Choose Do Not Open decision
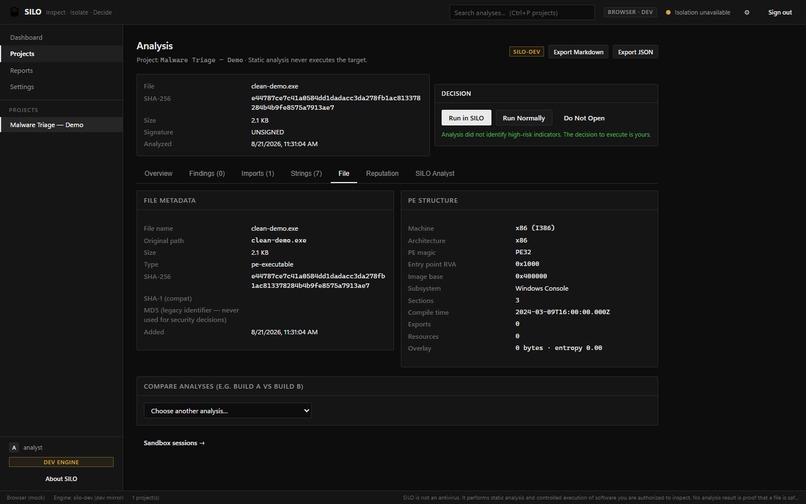Screen dimensions: 806x504 [584, 118]
